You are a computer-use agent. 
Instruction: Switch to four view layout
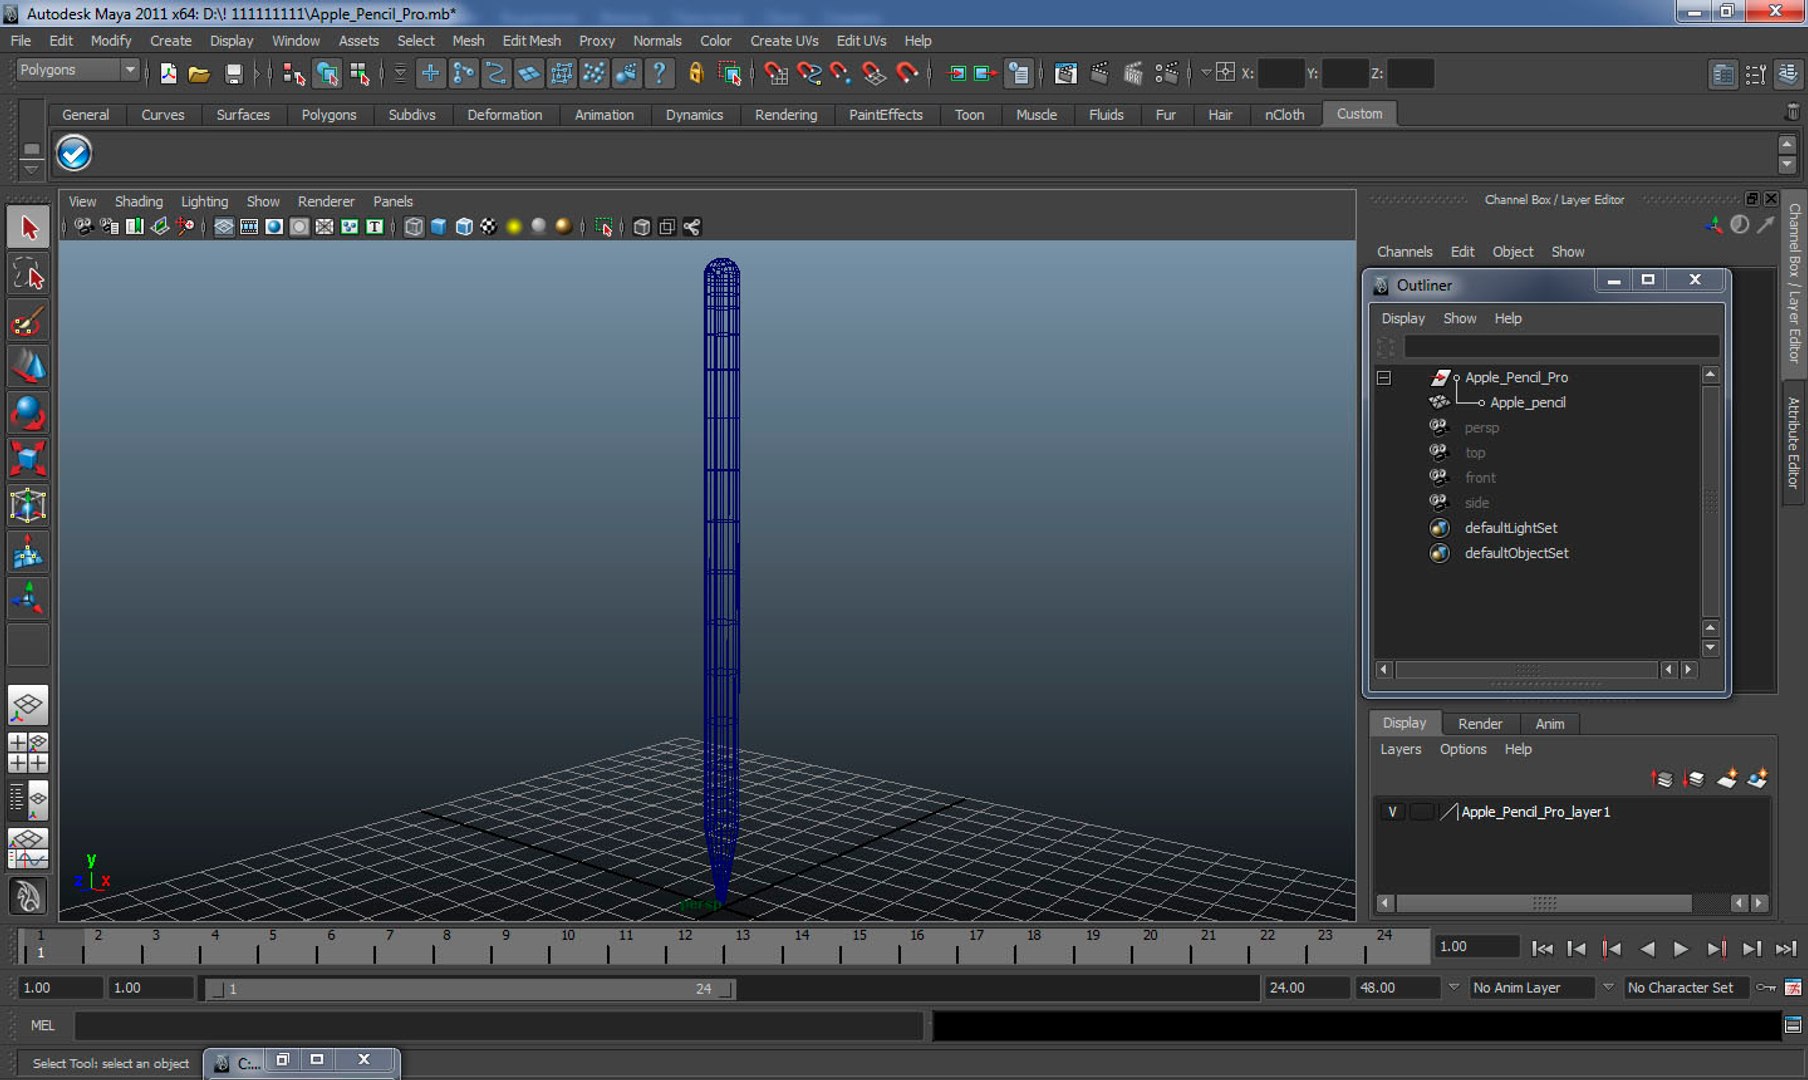tap(28, 752)
